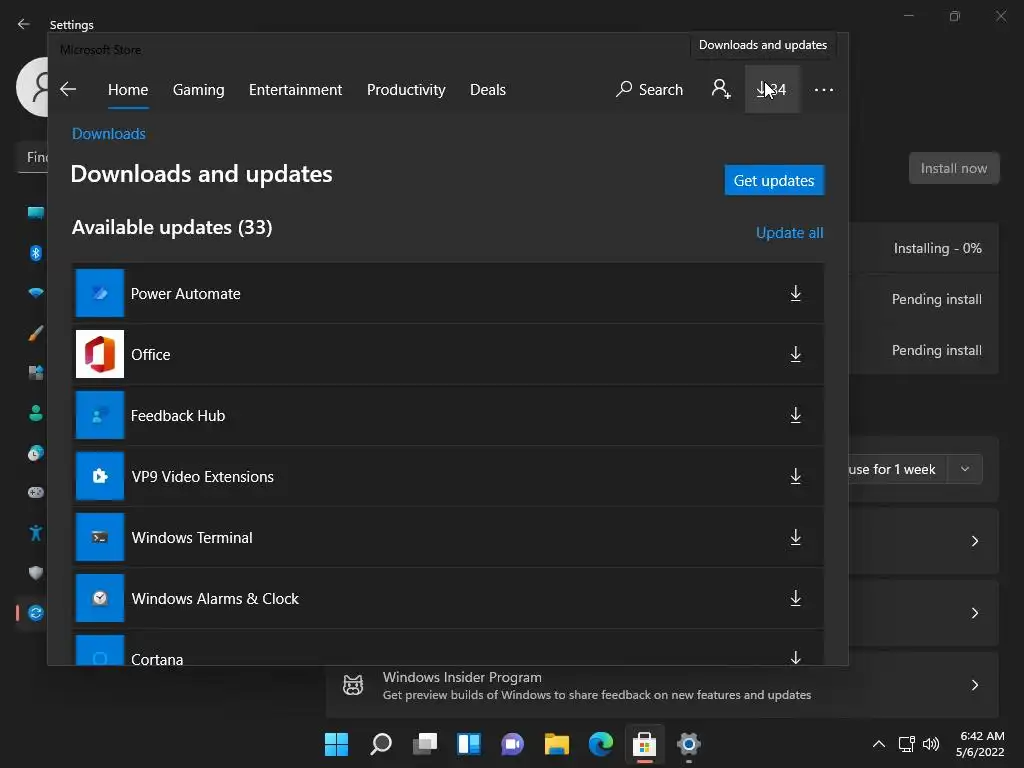Viewport: 1024px width, 768px height.
Task: Click Install now in Settings
Action: (x=953, y=168)
